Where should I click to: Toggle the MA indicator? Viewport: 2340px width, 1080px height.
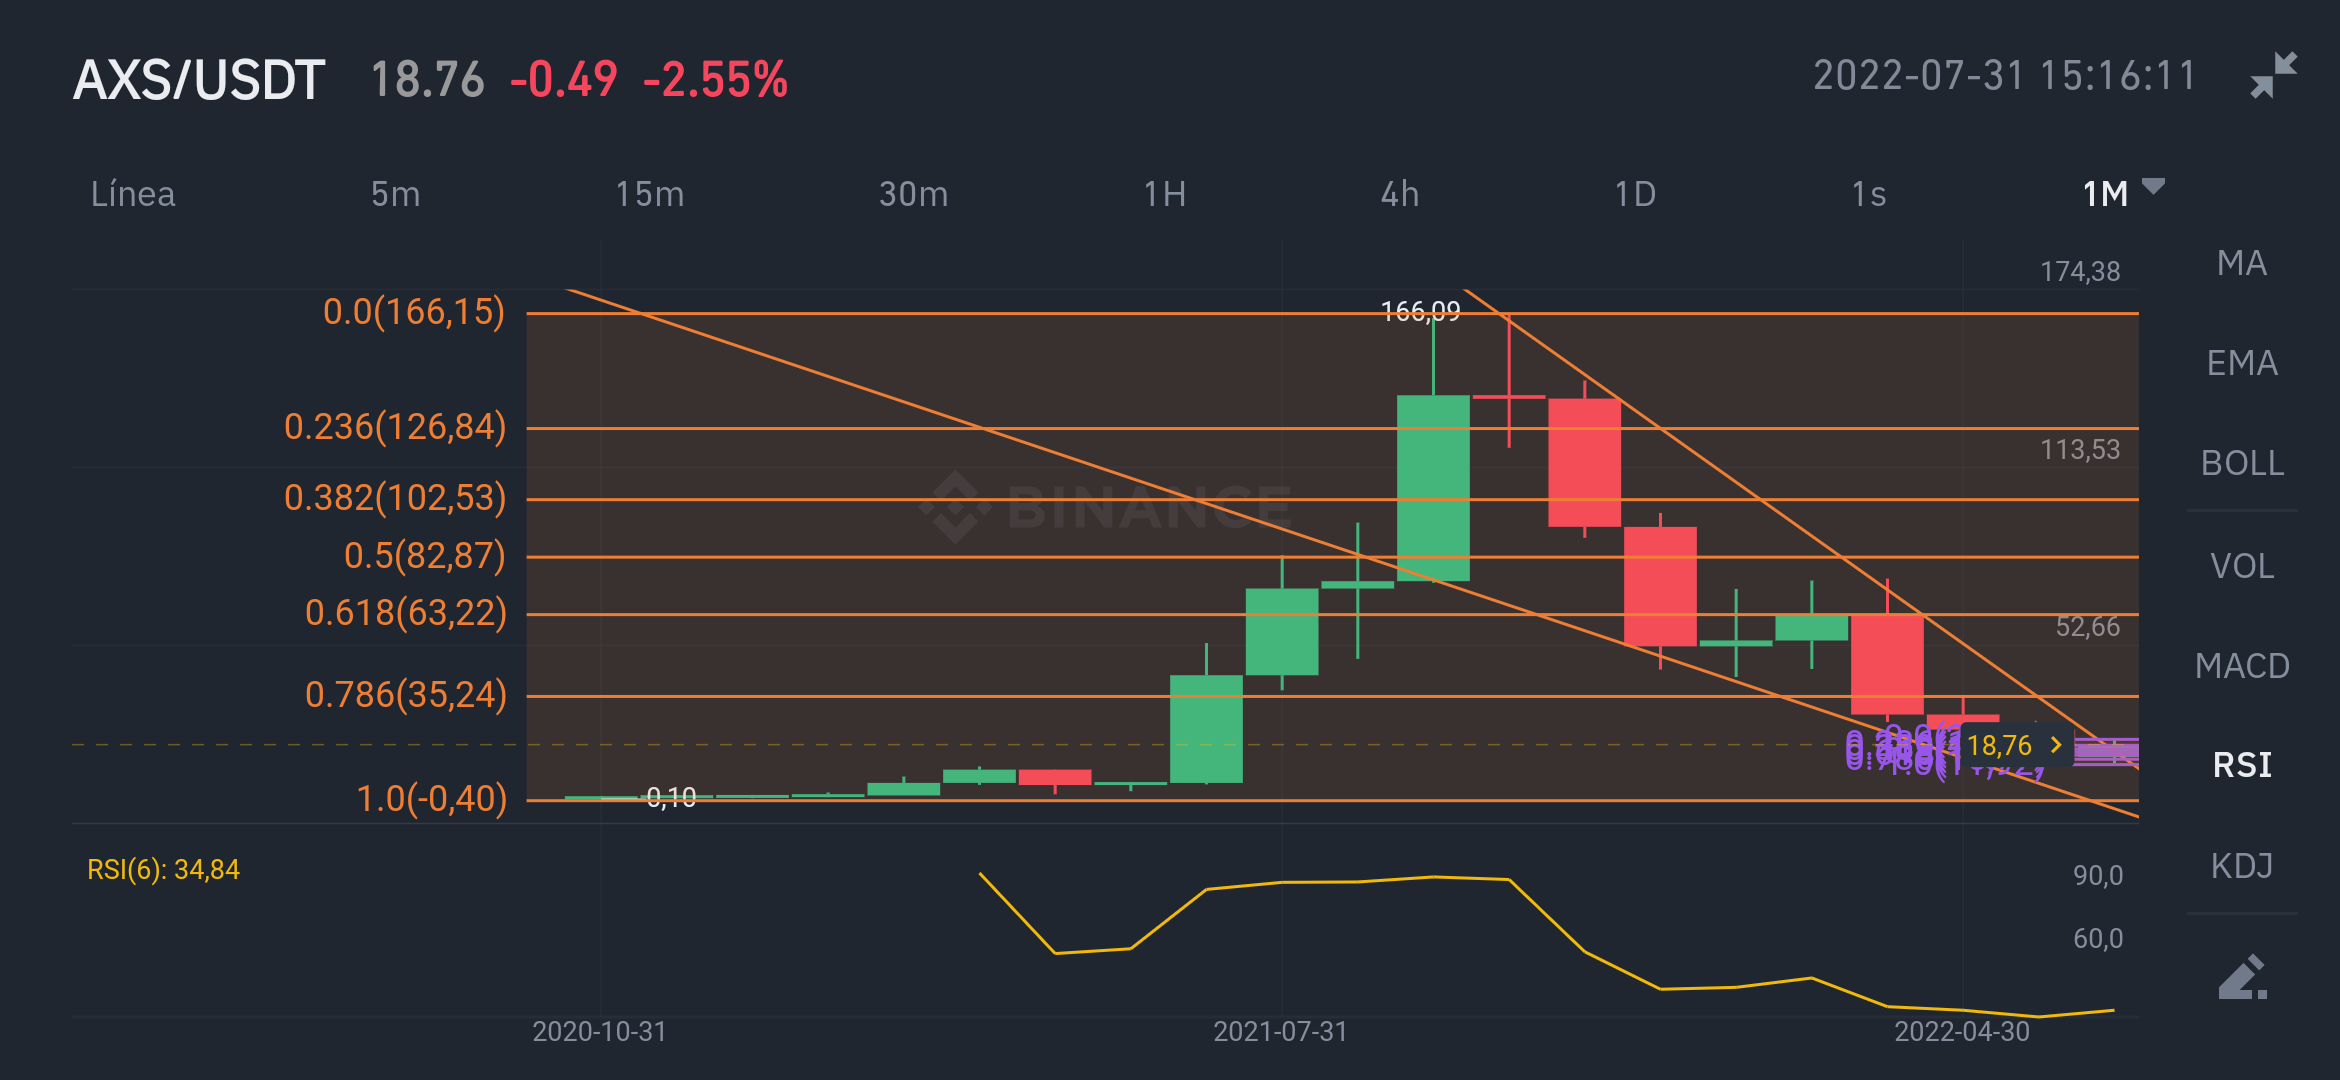click(2241, 263)
